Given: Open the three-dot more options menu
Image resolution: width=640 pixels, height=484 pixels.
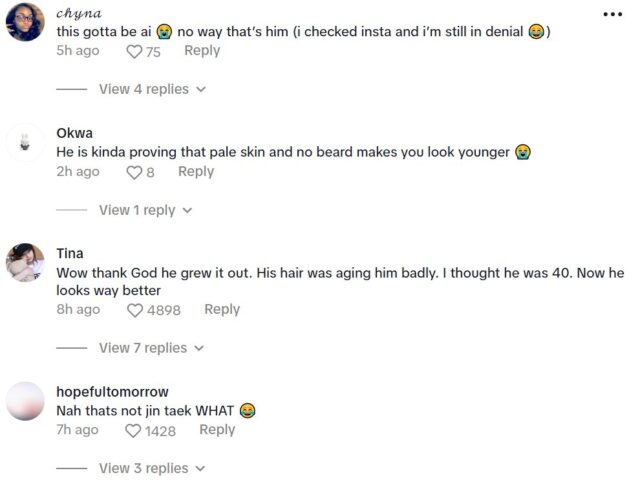Looking at the screenshot, I should [612, 14].
